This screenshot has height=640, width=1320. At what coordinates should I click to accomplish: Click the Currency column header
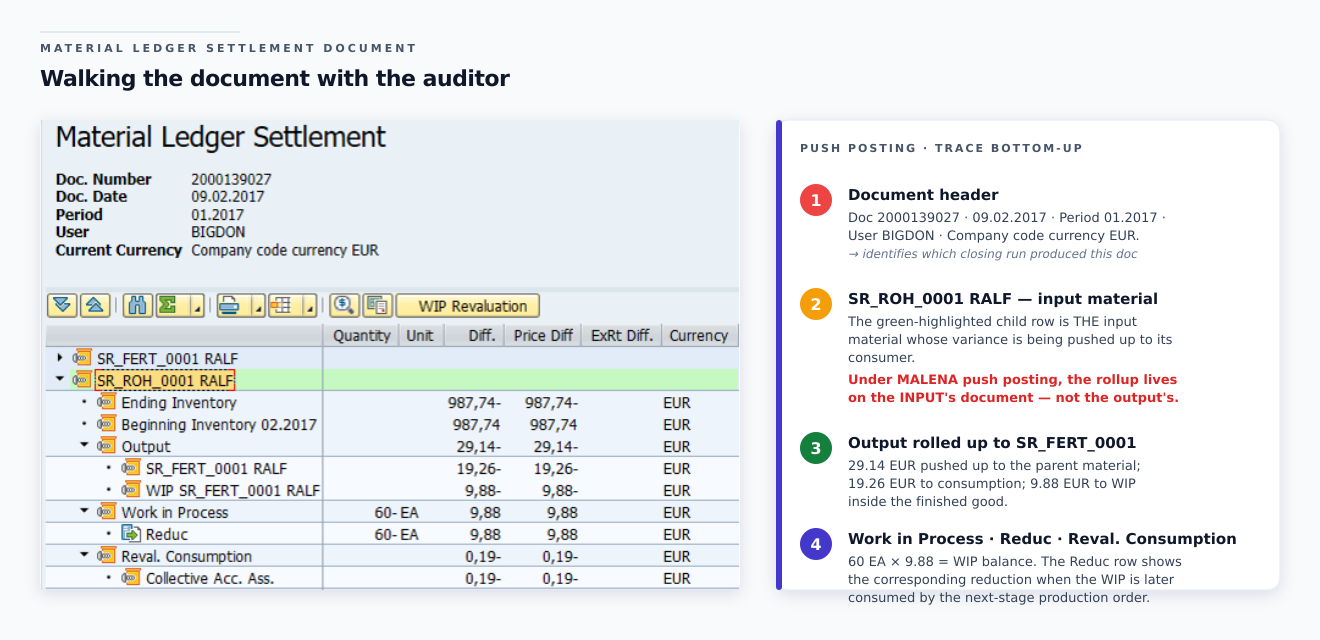pos(699,335)
